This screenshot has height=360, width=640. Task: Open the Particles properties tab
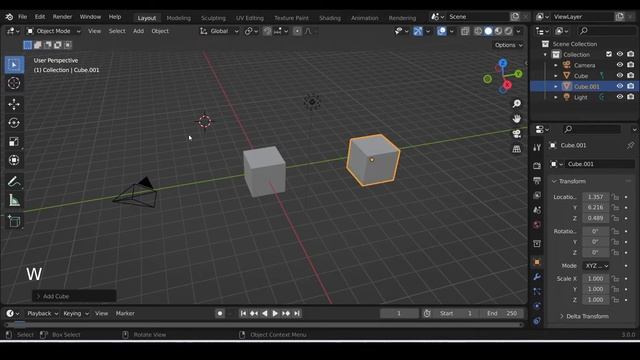click(x=537, y=291)
